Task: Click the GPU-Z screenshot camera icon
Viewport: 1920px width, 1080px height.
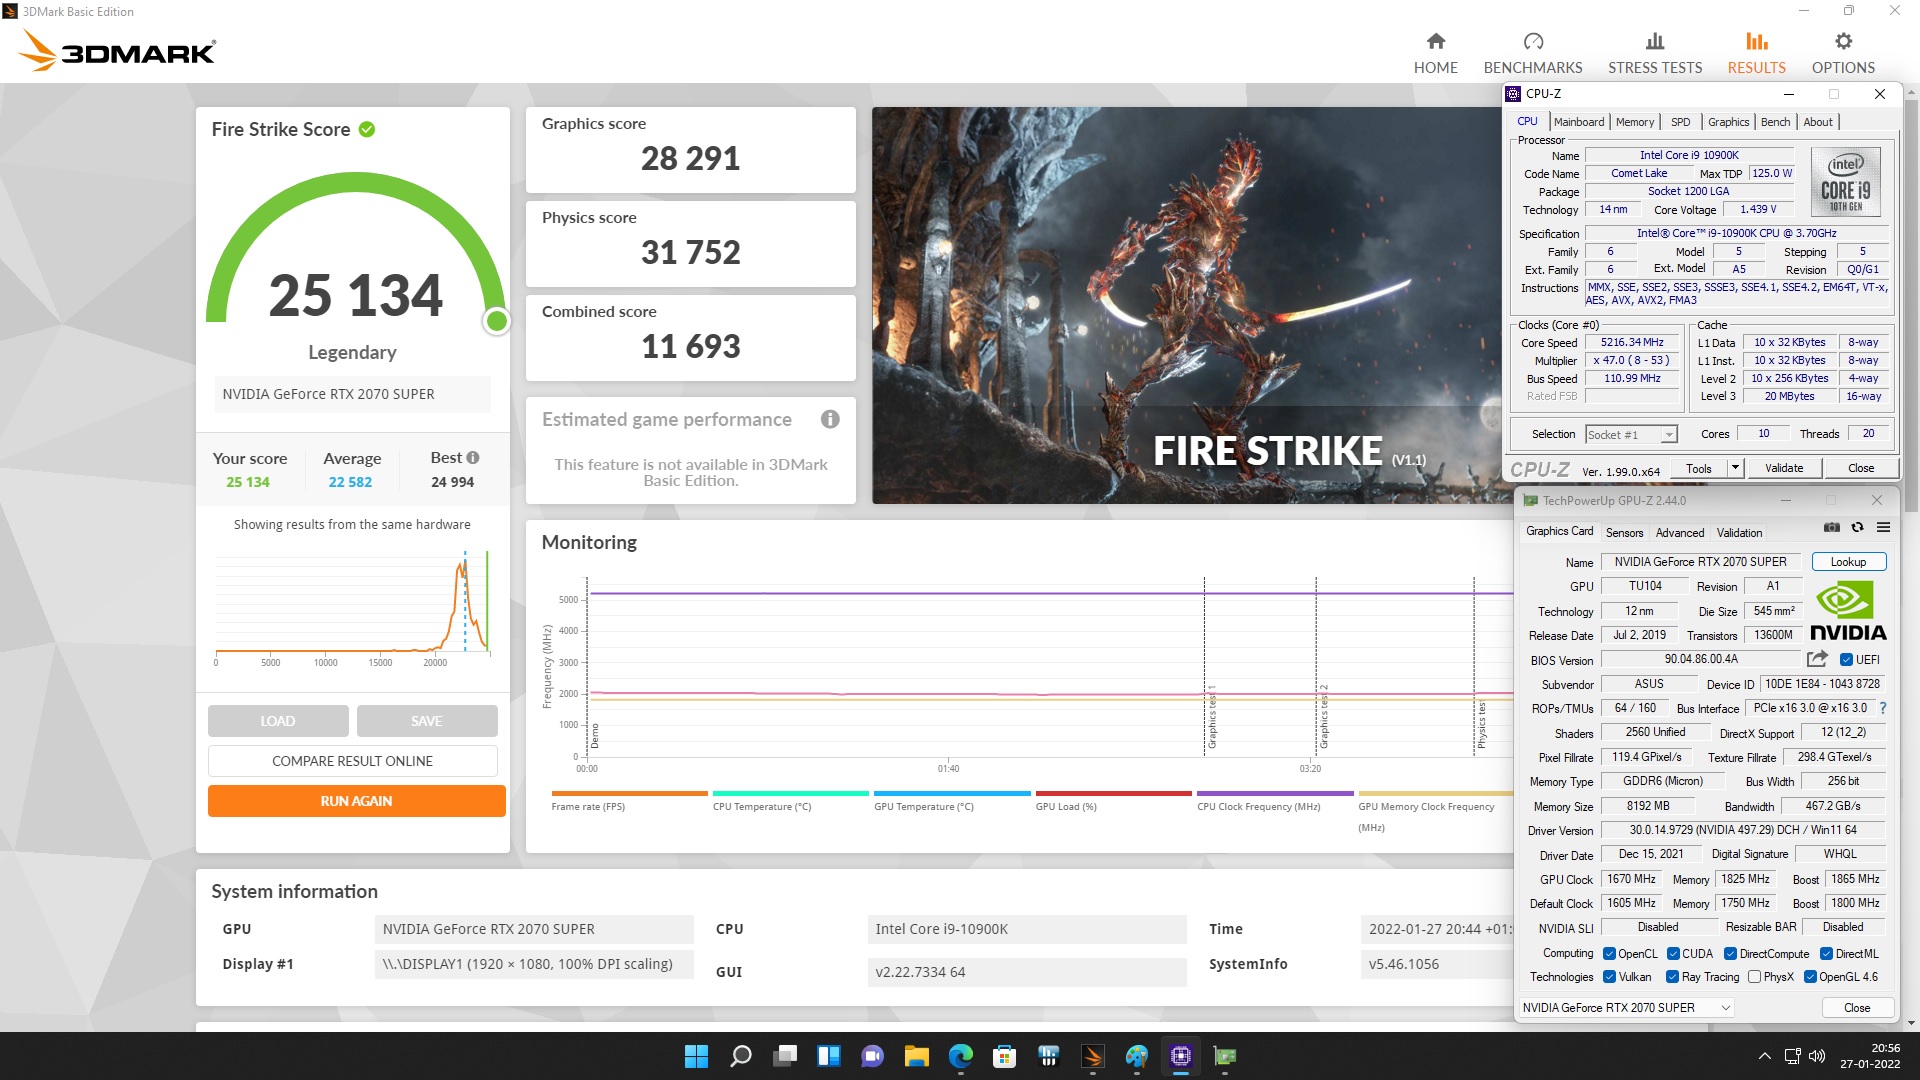Action: click(1831, 527)
